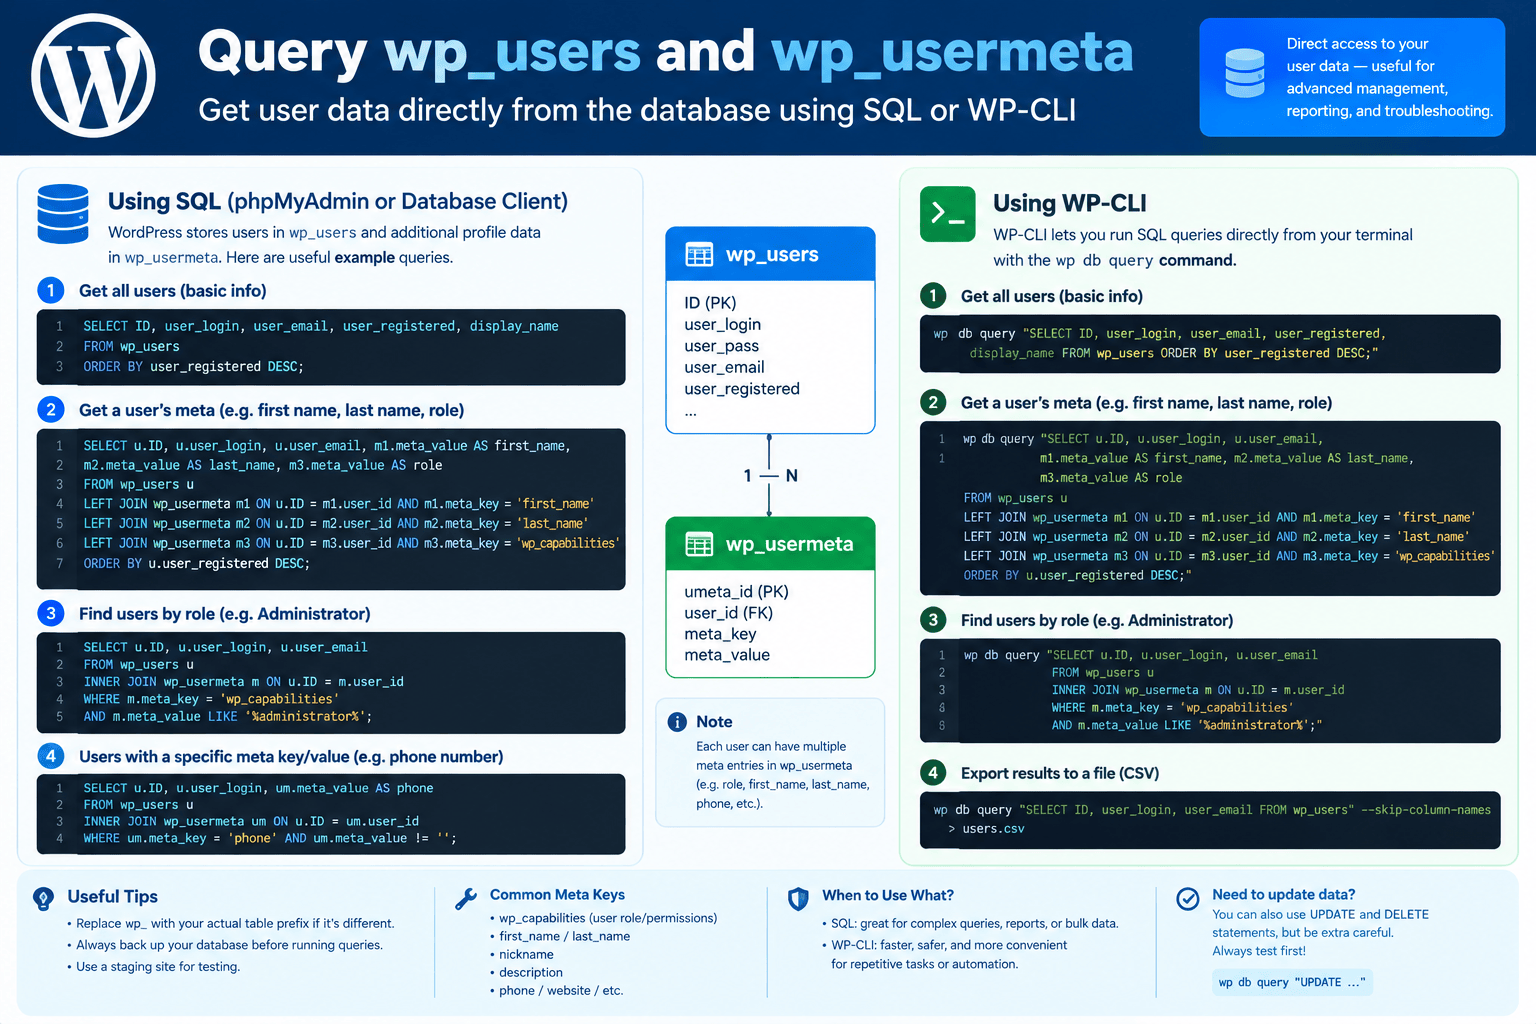Click the 'wp db query "UPDATE ..."' code chip

coord(1292,982)
